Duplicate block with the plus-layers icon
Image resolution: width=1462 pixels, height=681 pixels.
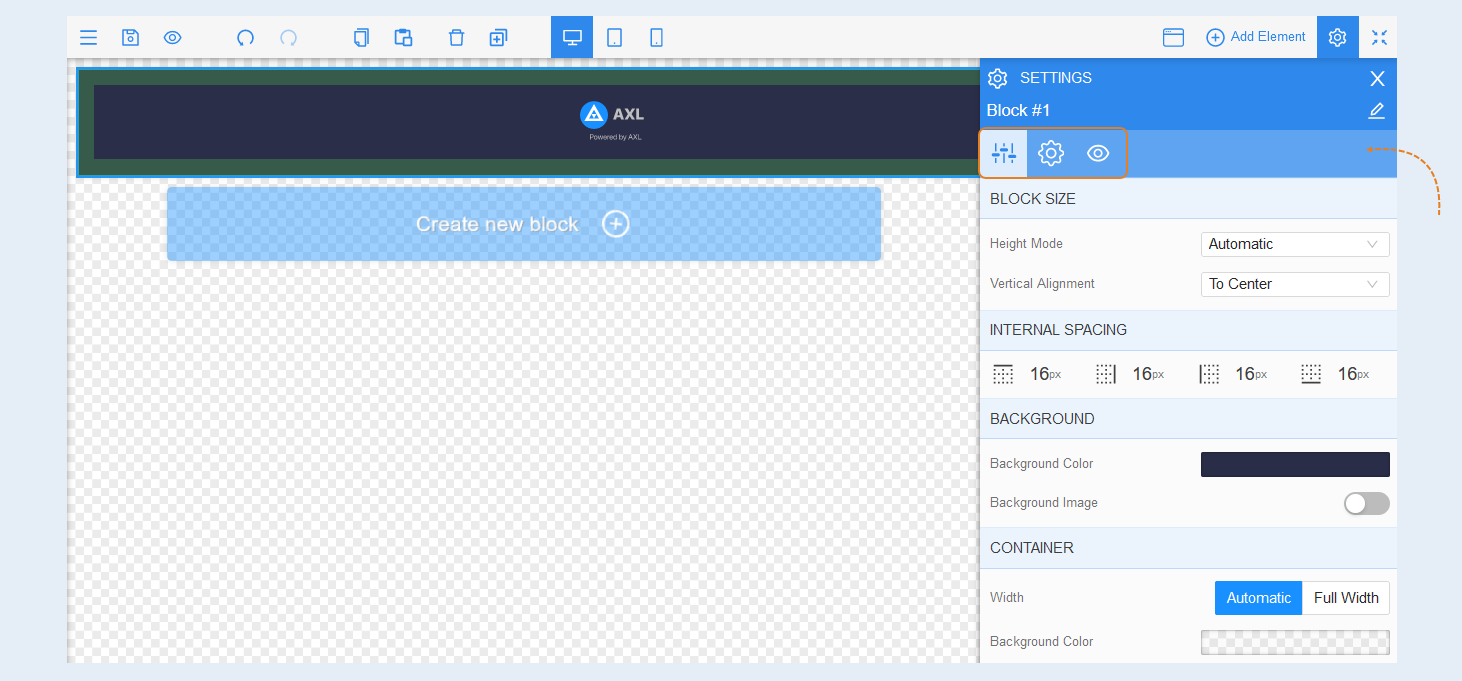[498, 38]
